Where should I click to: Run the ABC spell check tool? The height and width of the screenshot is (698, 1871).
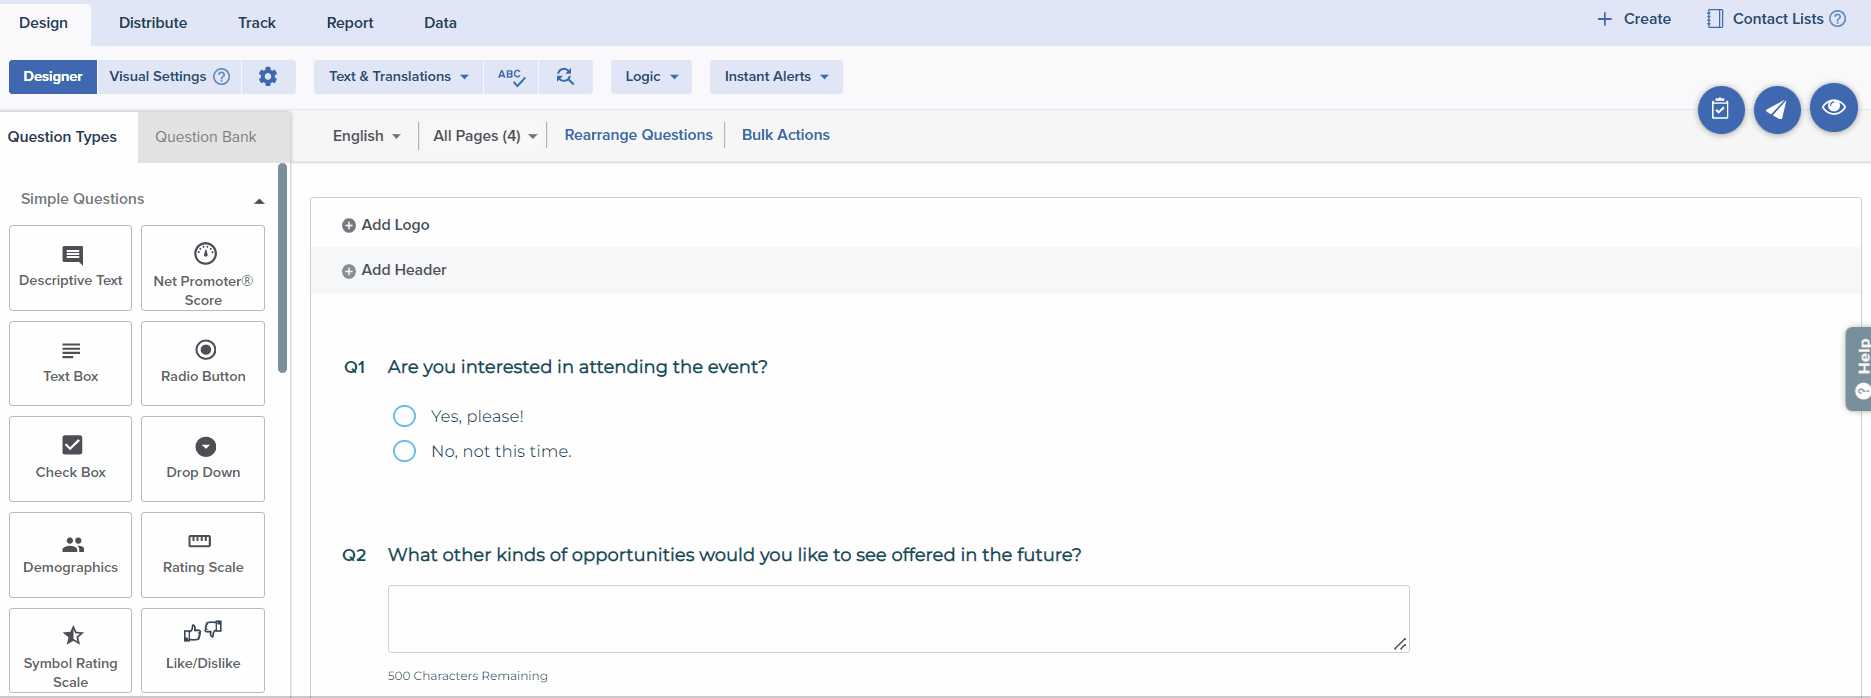coord(511,77)
